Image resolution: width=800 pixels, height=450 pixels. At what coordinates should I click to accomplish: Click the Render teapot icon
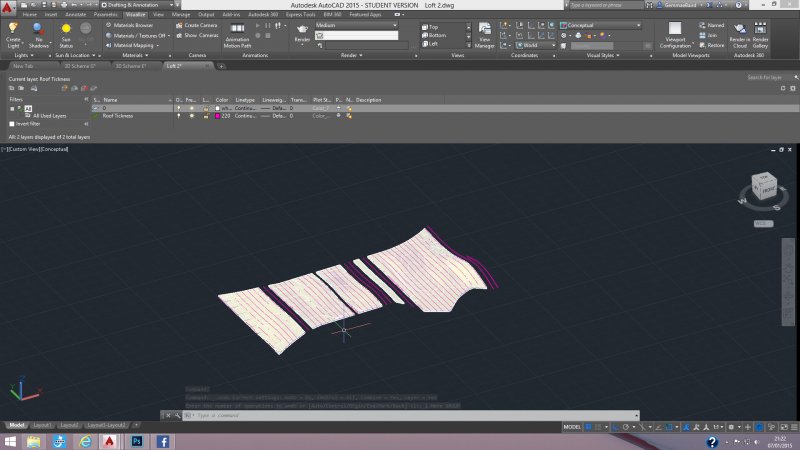(x=302, y=30)
